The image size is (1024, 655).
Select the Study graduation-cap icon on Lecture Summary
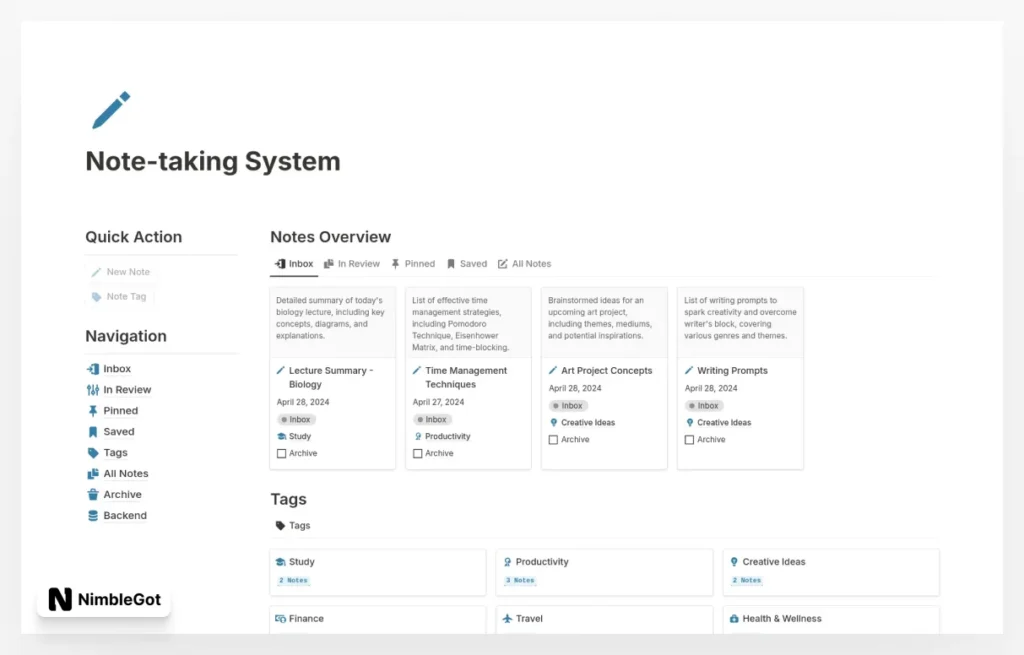tap(284, 436)
